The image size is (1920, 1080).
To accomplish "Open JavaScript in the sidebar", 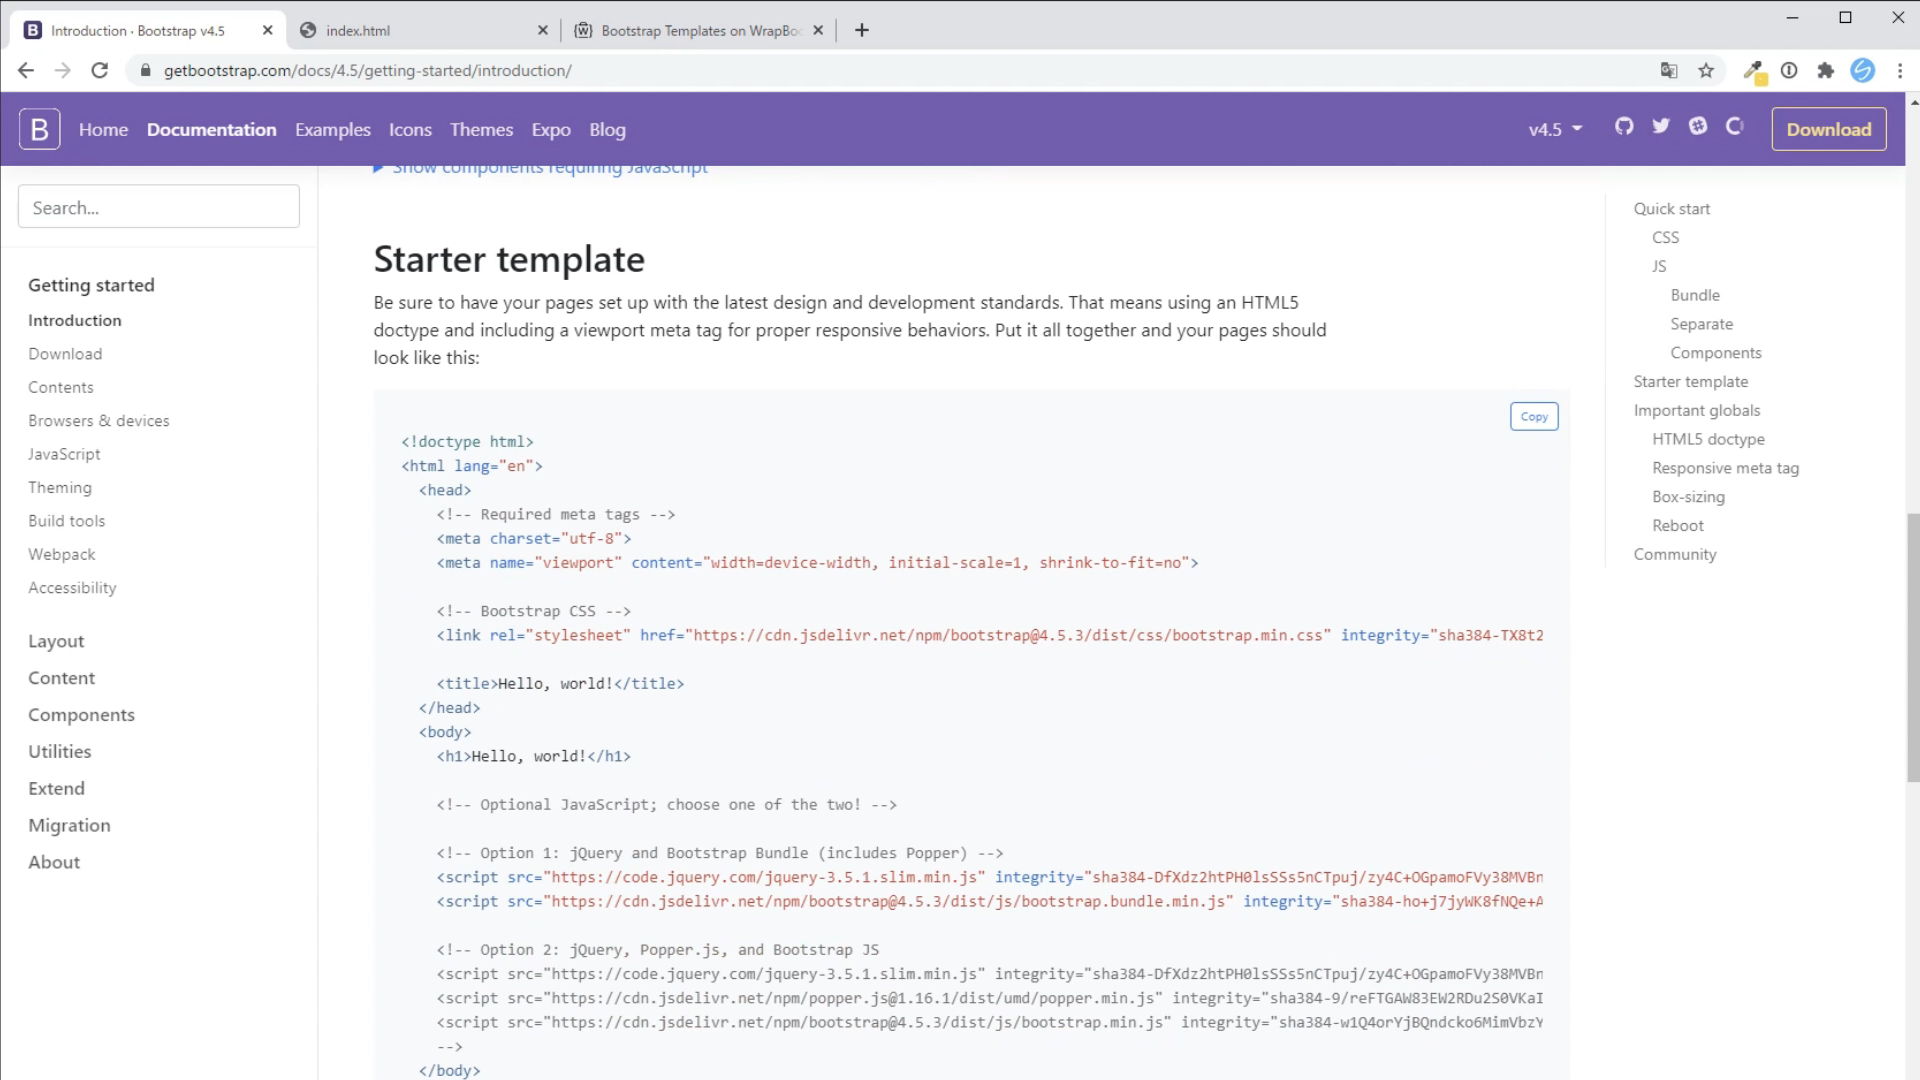I will click(x=64, y=454).
